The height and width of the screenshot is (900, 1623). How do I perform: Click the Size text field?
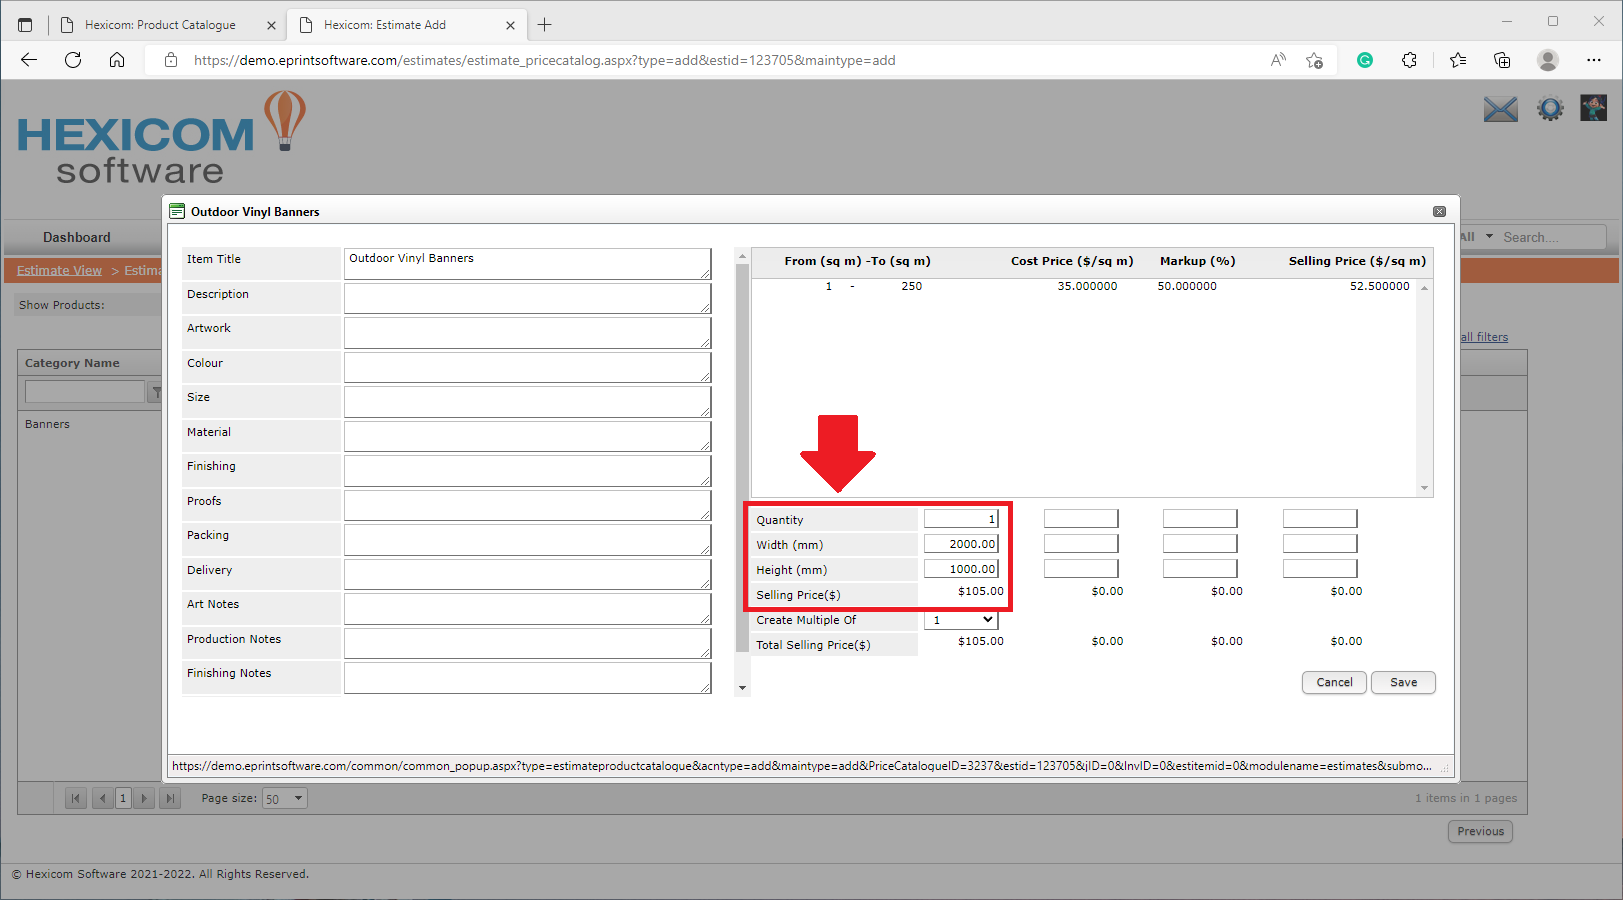click(x=528, y=402)
